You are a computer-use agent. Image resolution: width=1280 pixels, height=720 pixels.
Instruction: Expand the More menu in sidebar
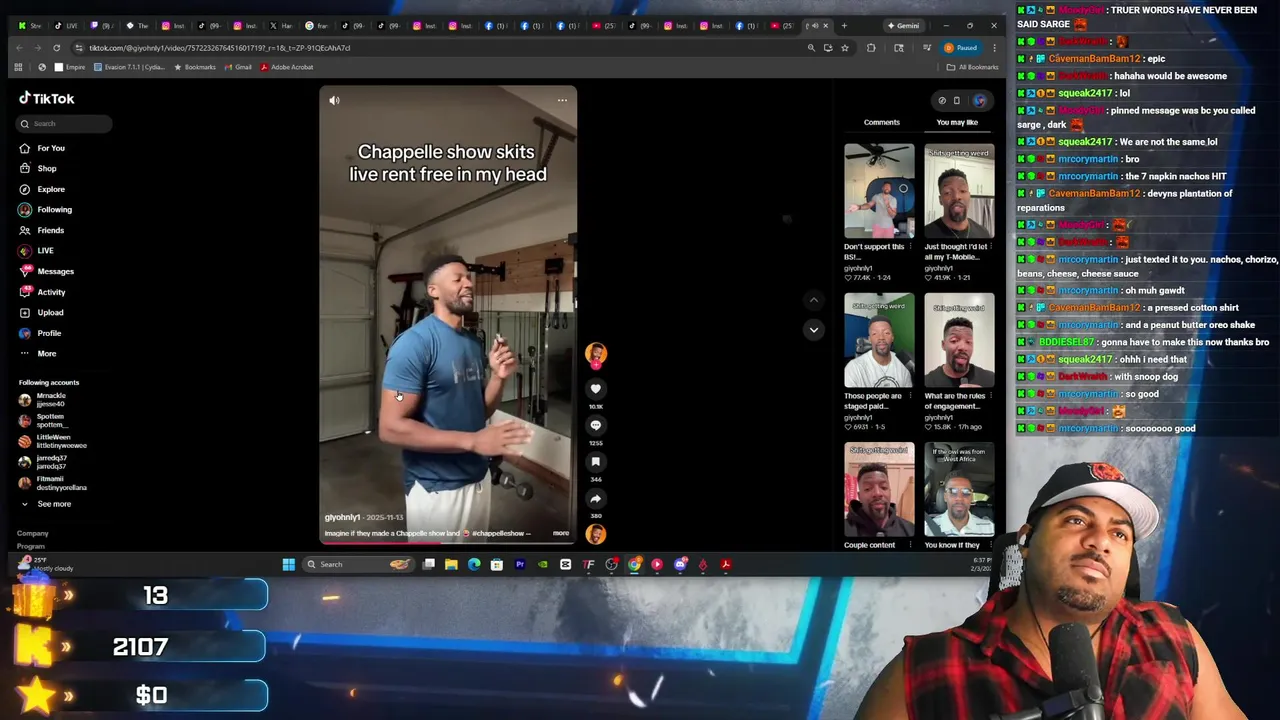coord(38,353)
